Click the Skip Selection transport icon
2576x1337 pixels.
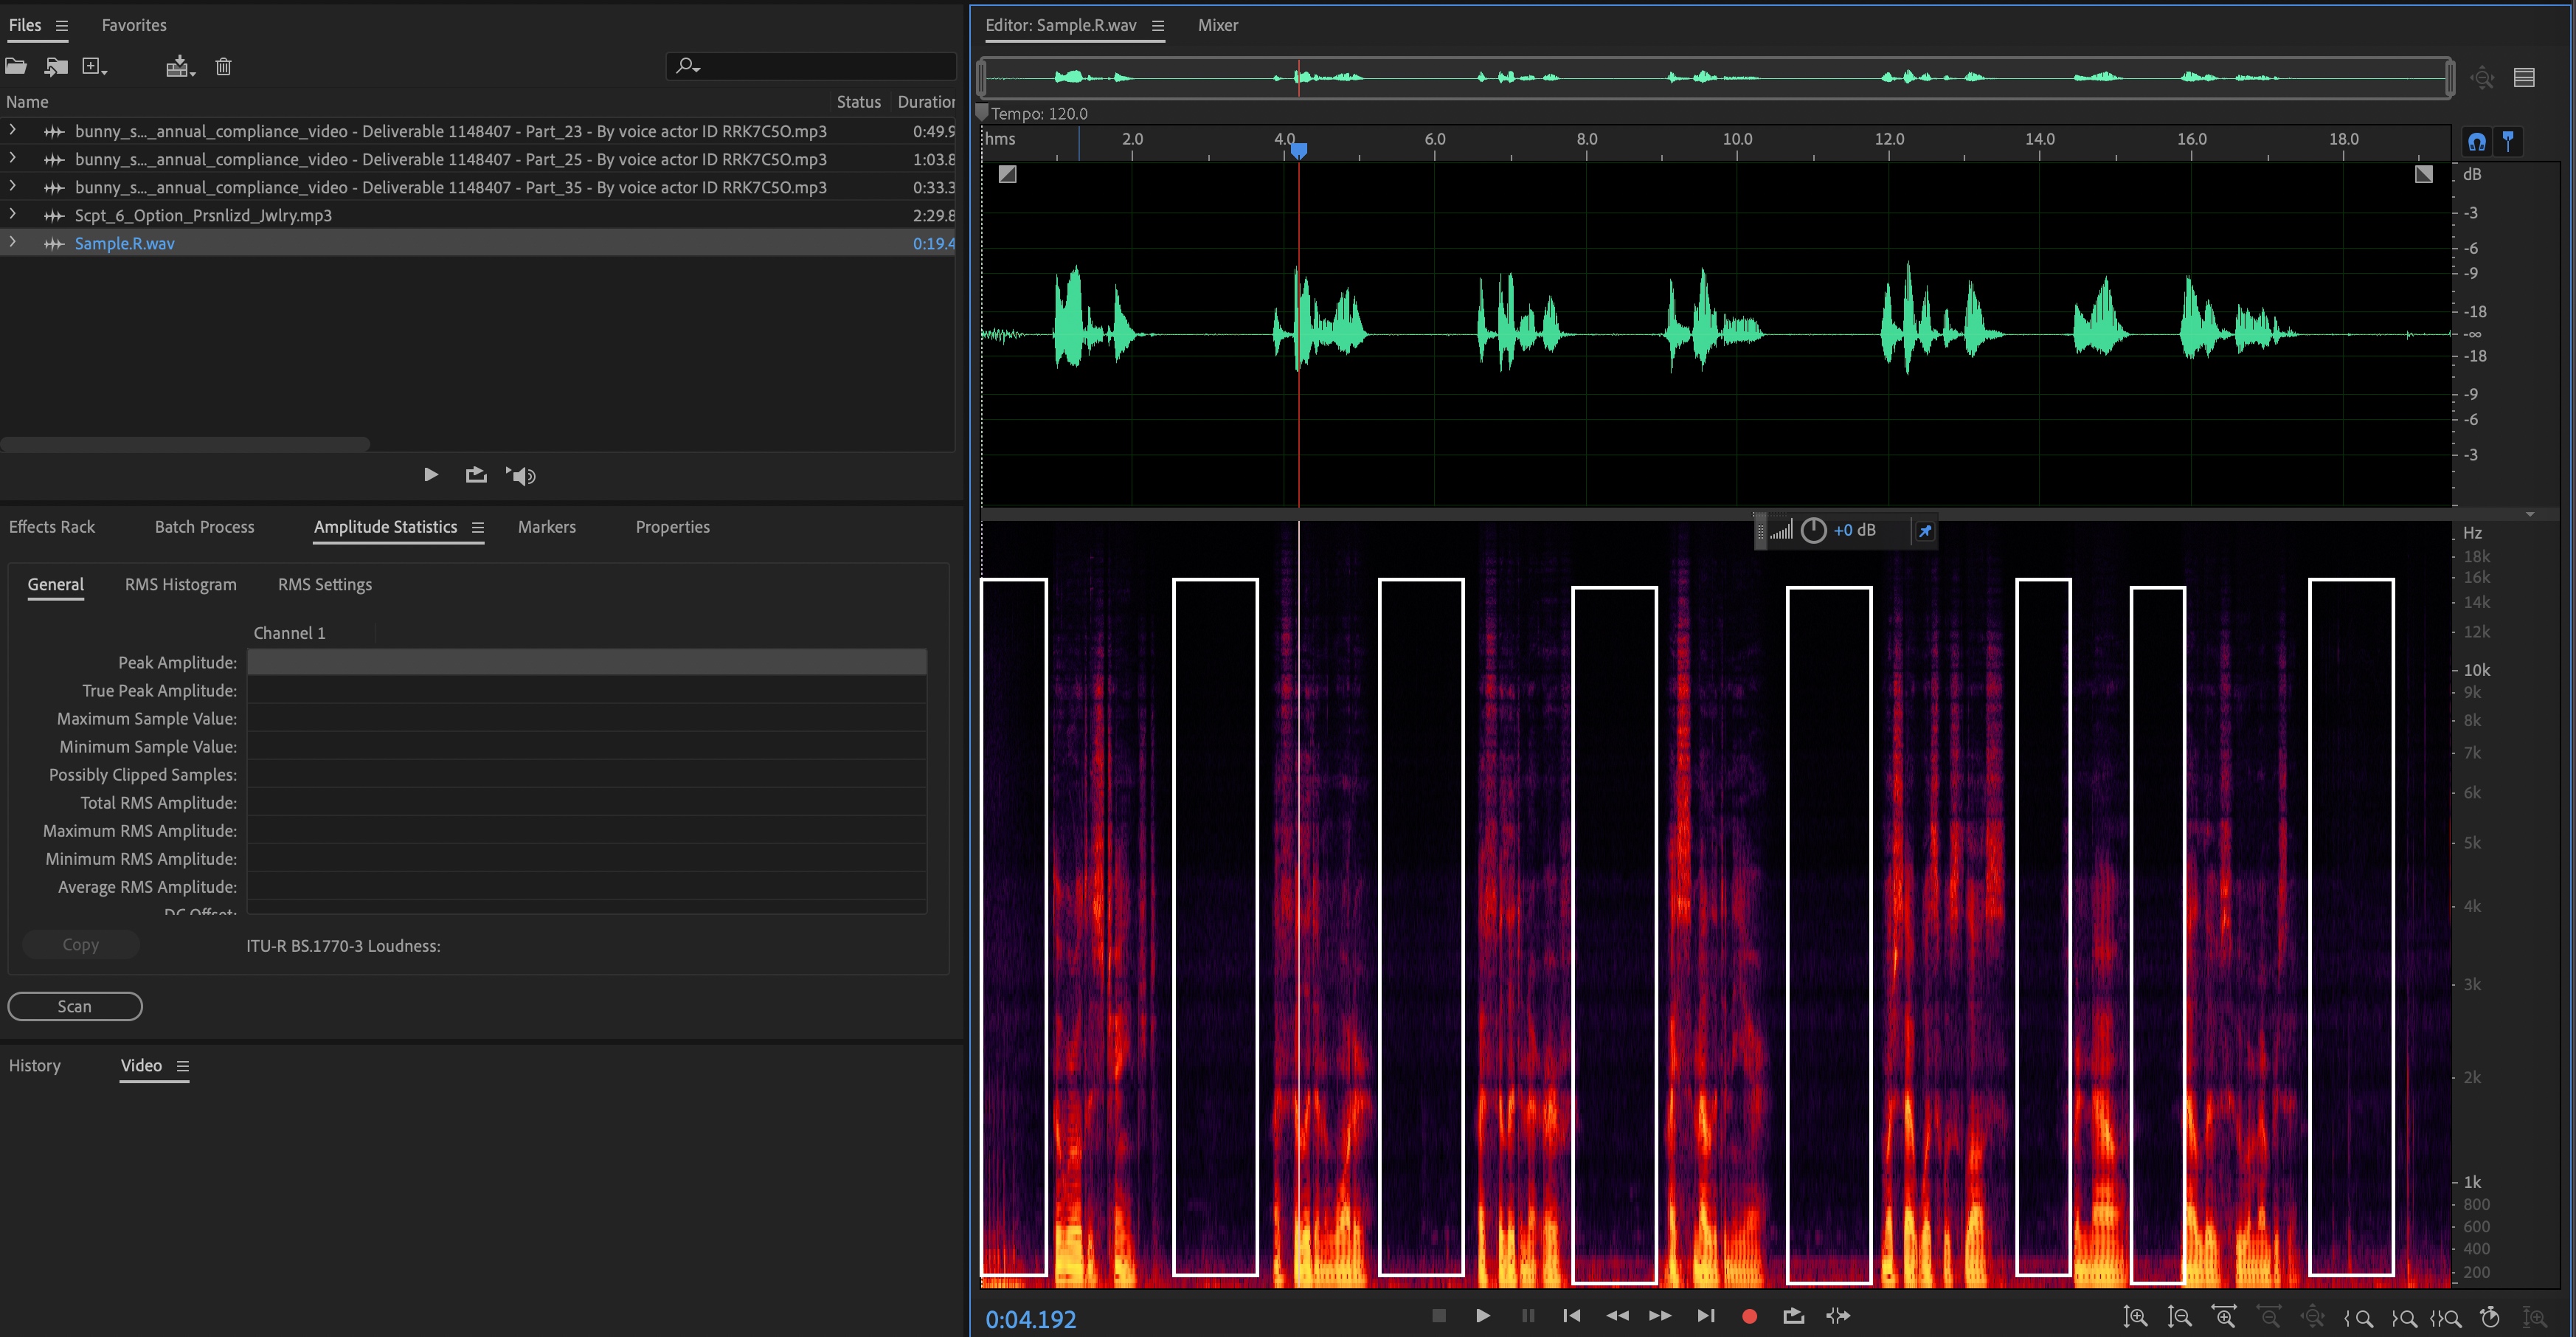1837,1316
